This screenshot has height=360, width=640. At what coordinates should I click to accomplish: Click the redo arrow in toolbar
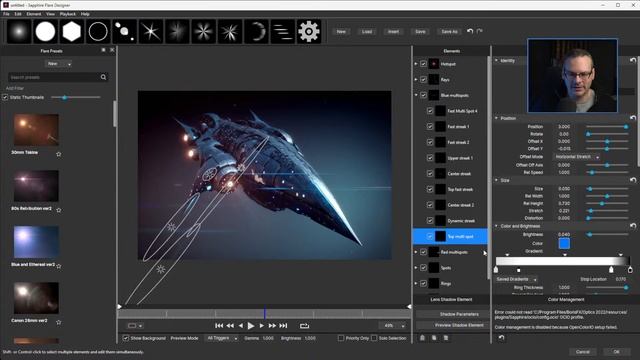pyautogui.click(x=480, y=31)
